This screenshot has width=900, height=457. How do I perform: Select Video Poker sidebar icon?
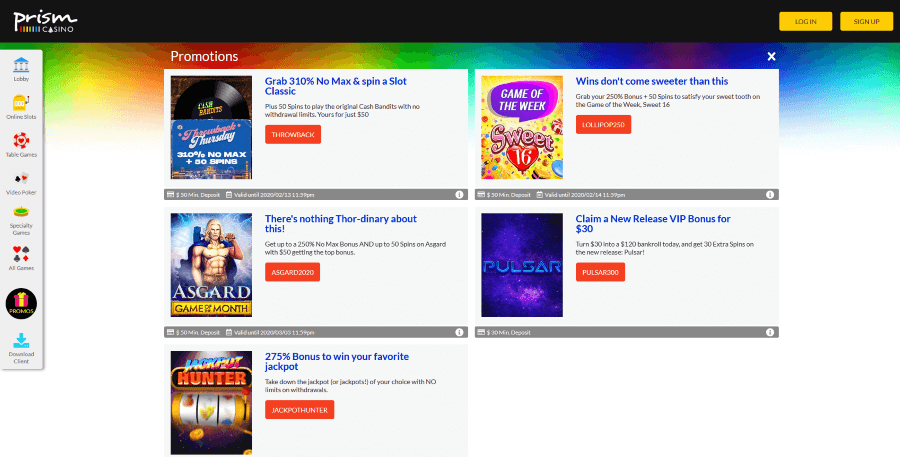[x=21, y=183]
